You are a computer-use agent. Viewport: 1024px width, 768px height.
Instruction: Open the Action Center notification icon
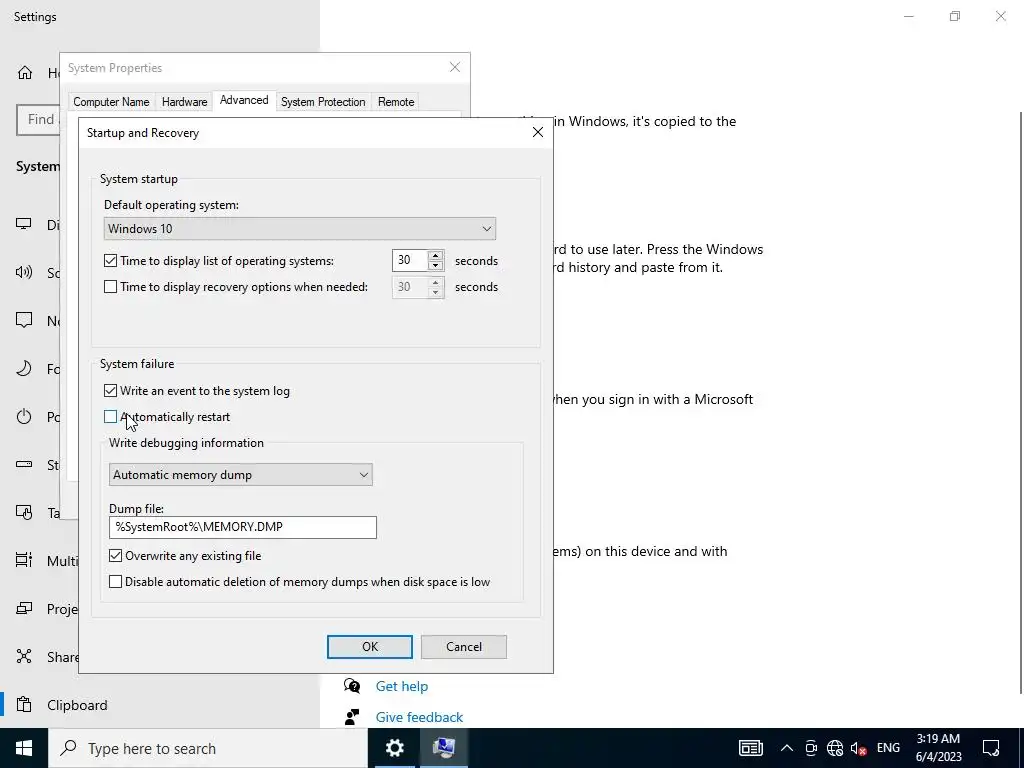point(991,748)
